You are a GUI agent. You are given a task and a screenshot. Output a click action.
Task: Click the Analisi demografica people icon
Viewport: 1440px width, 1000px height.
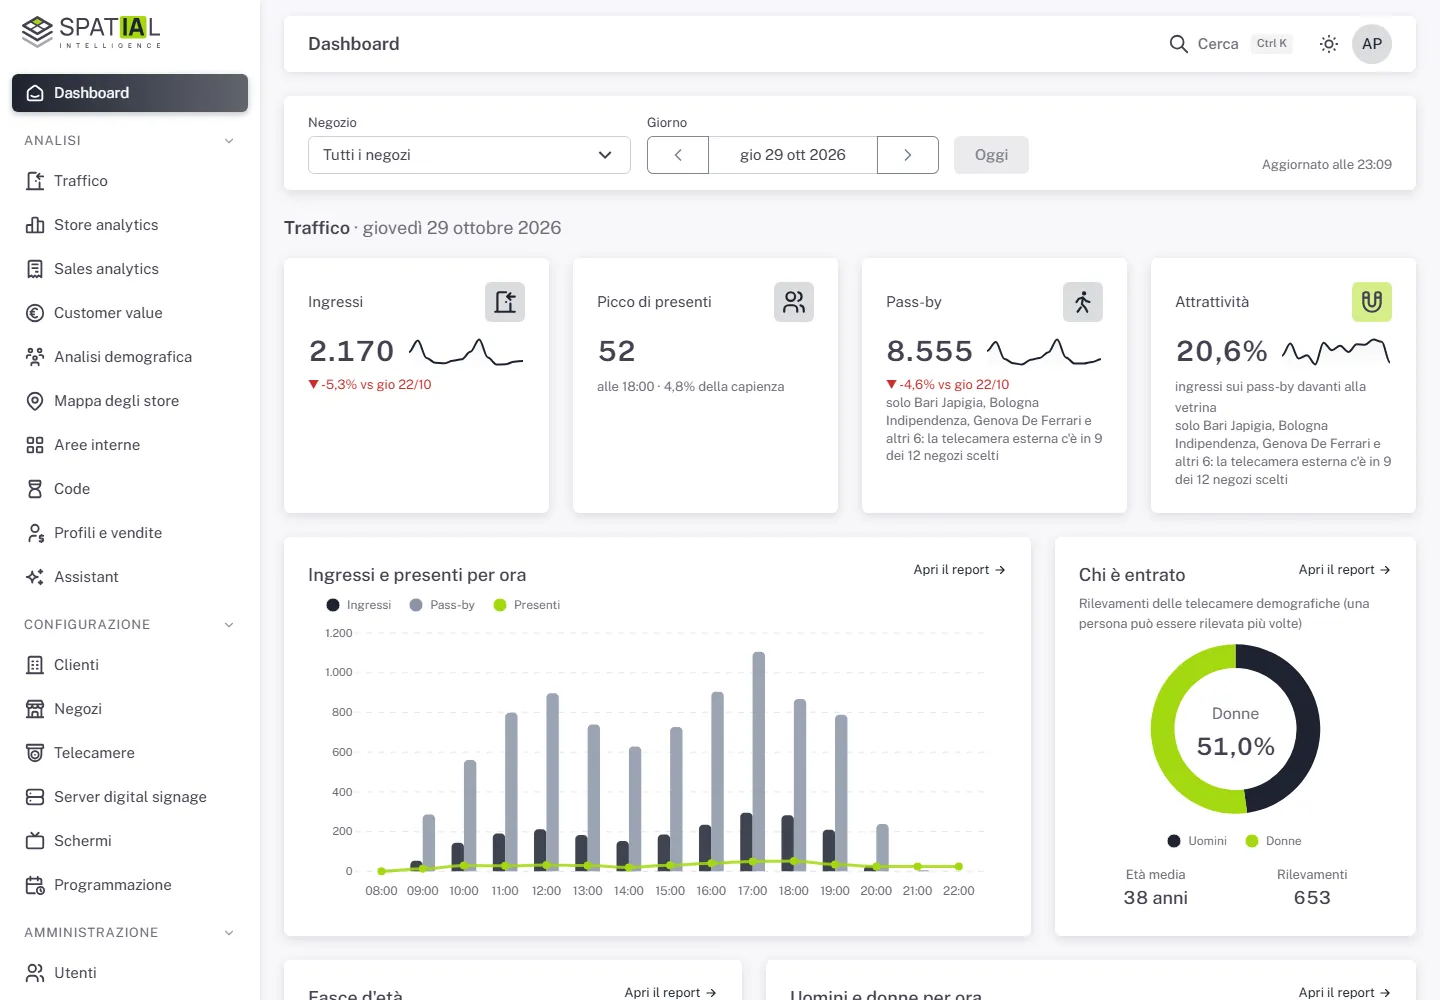(x=35, y=357)
